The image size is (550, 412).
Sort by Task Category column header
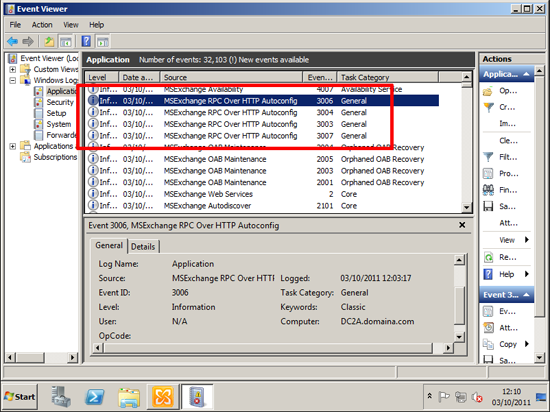(388, 77)
